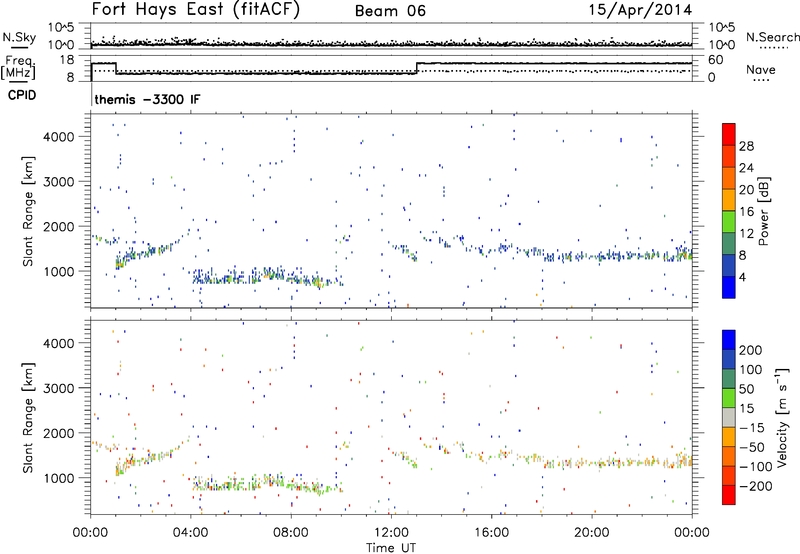The height and width of the screenshot is (554, 800).
Task: Click the gray segment of velocity color bar
Action: click(729, 418)
